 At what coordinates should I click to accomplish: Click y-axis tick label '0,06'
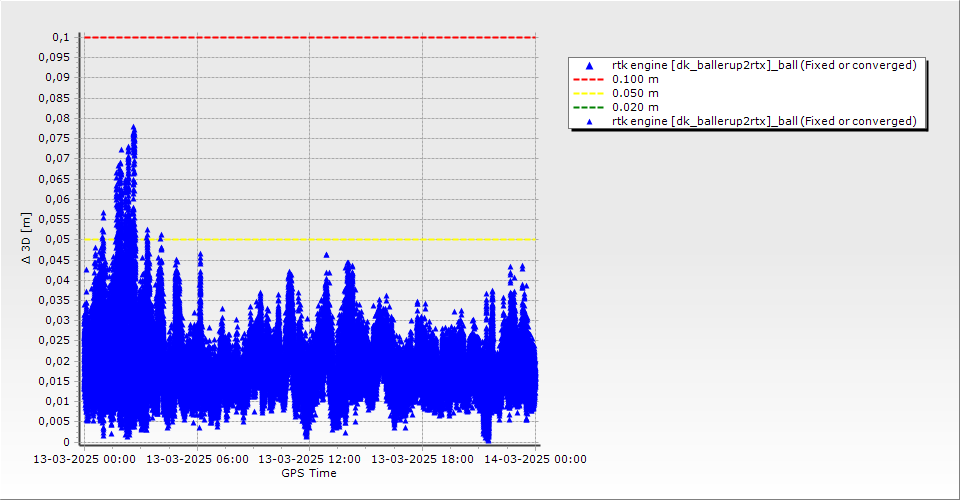coord(58,199)
